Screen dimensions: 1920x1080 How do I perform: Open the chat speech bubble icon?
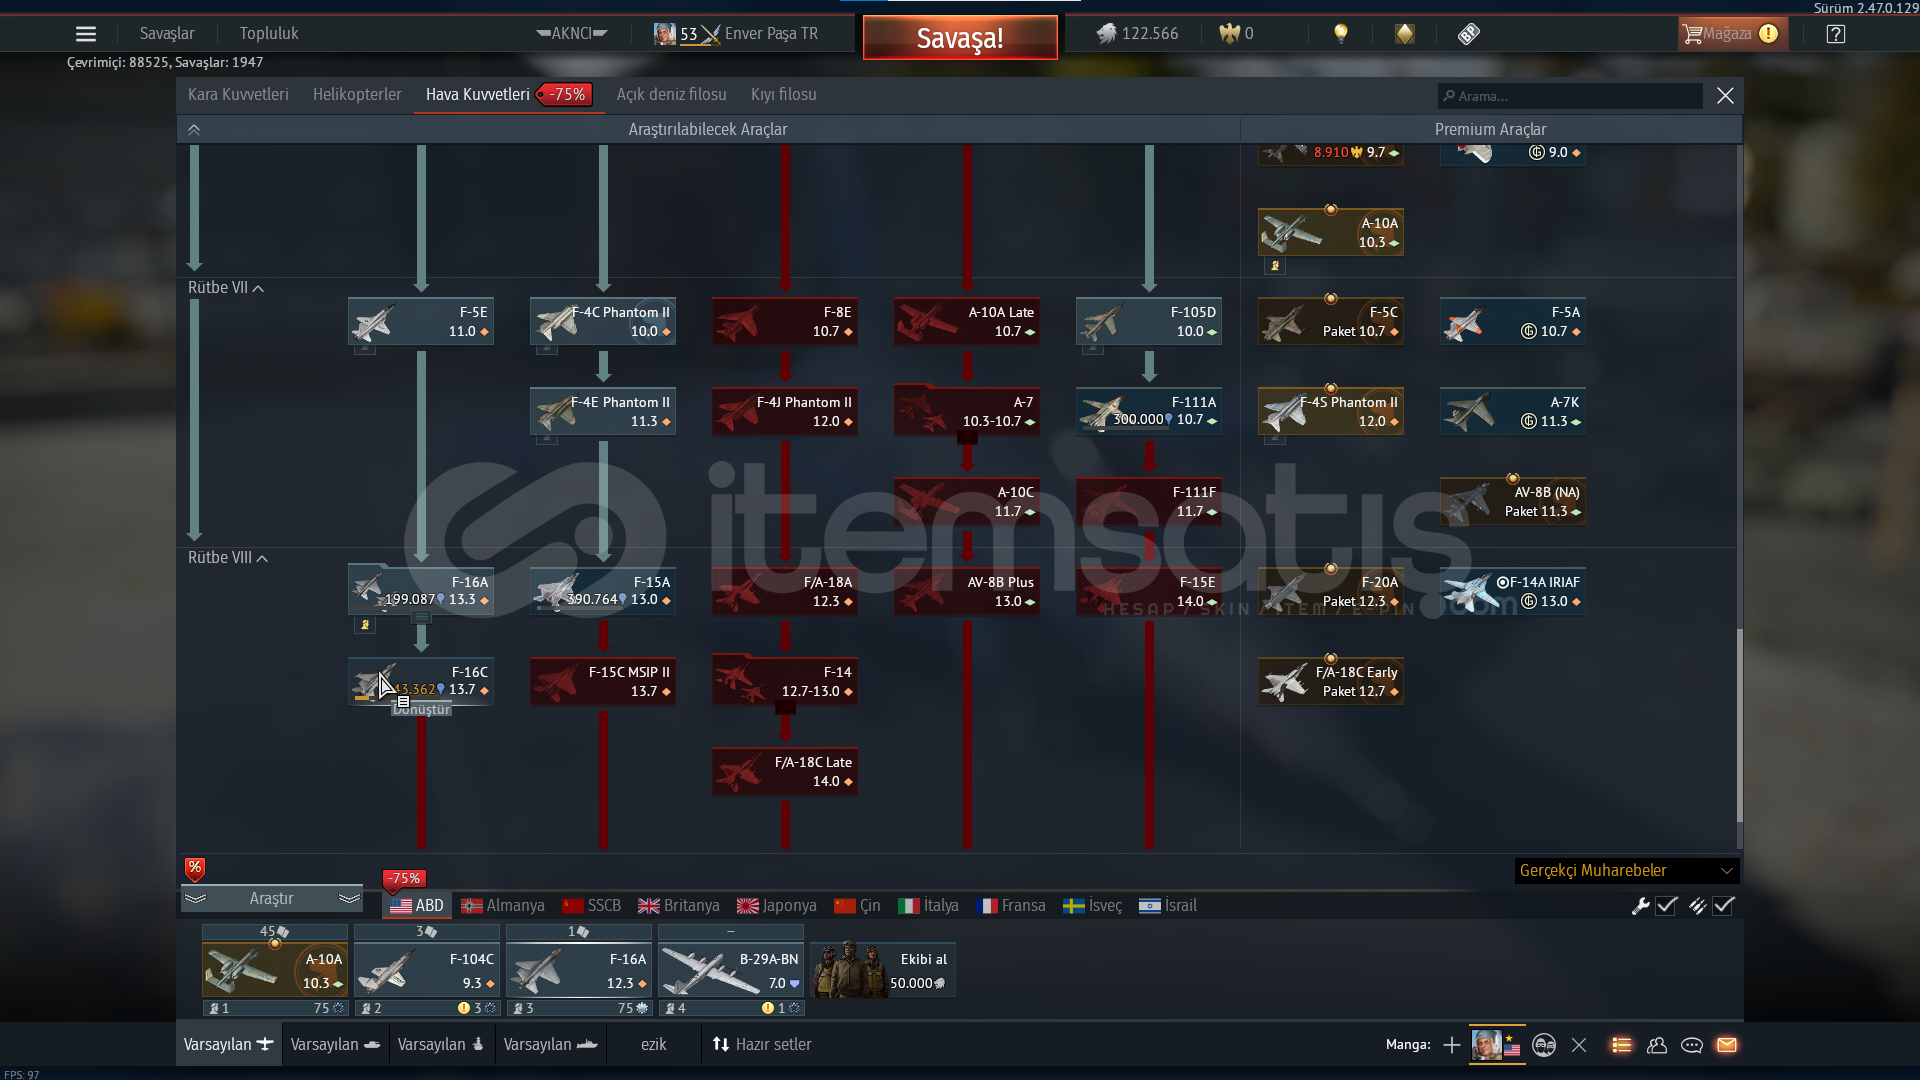1692,1045
